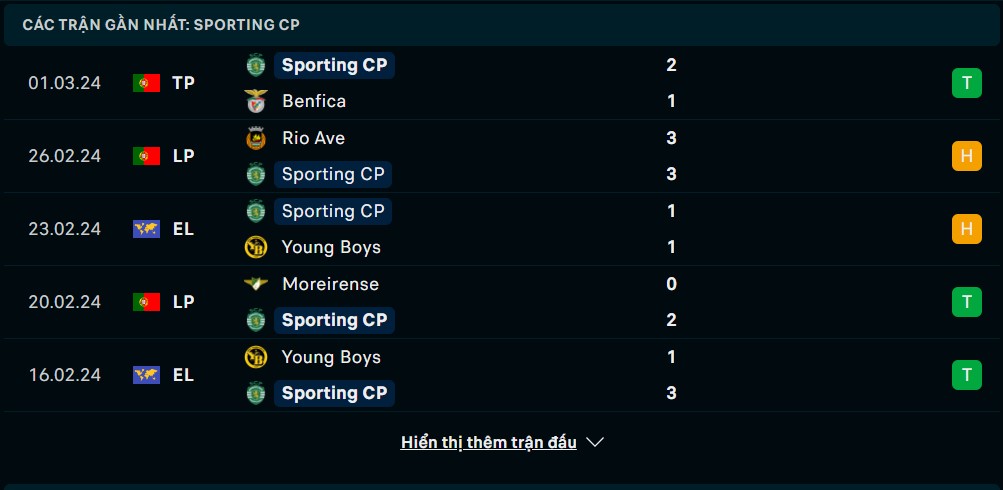Click highlighted Sporting CP in 16.02.24 match
Image resolution: width=1003 pixels, height=490 pixels.
335,393
